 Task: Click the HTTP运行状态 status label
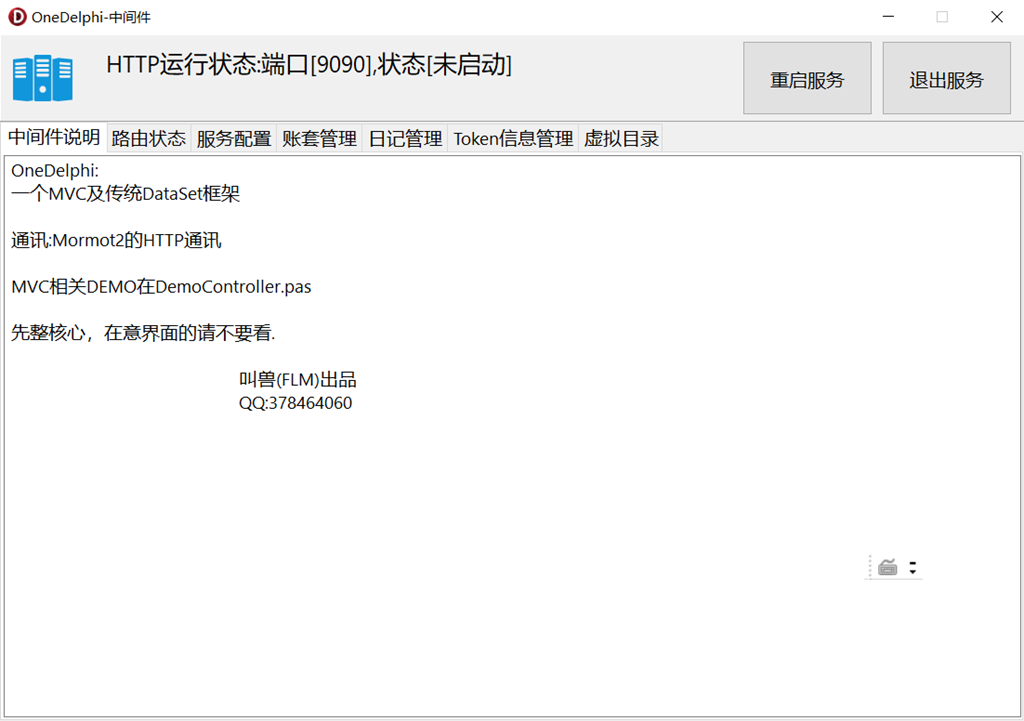coord(309,65)
